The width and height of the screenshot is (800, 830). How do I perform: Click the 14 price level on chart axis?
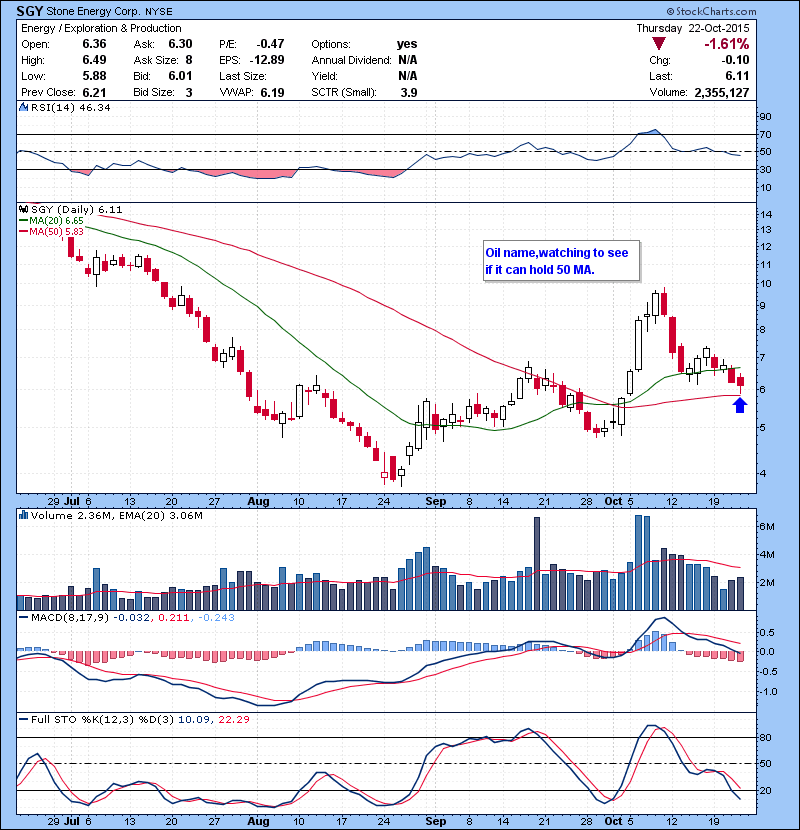766,214
